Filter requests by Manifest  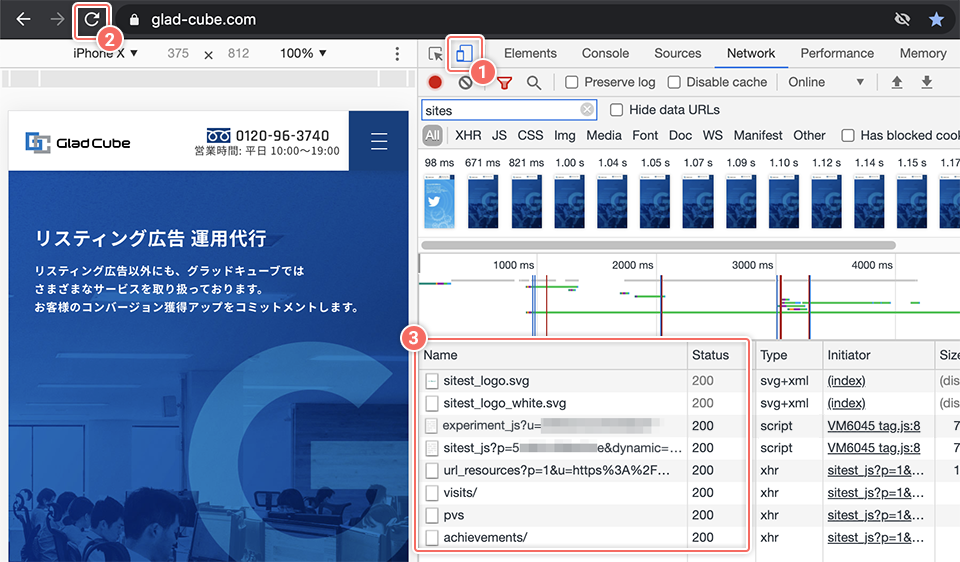[x=758, y=135]
